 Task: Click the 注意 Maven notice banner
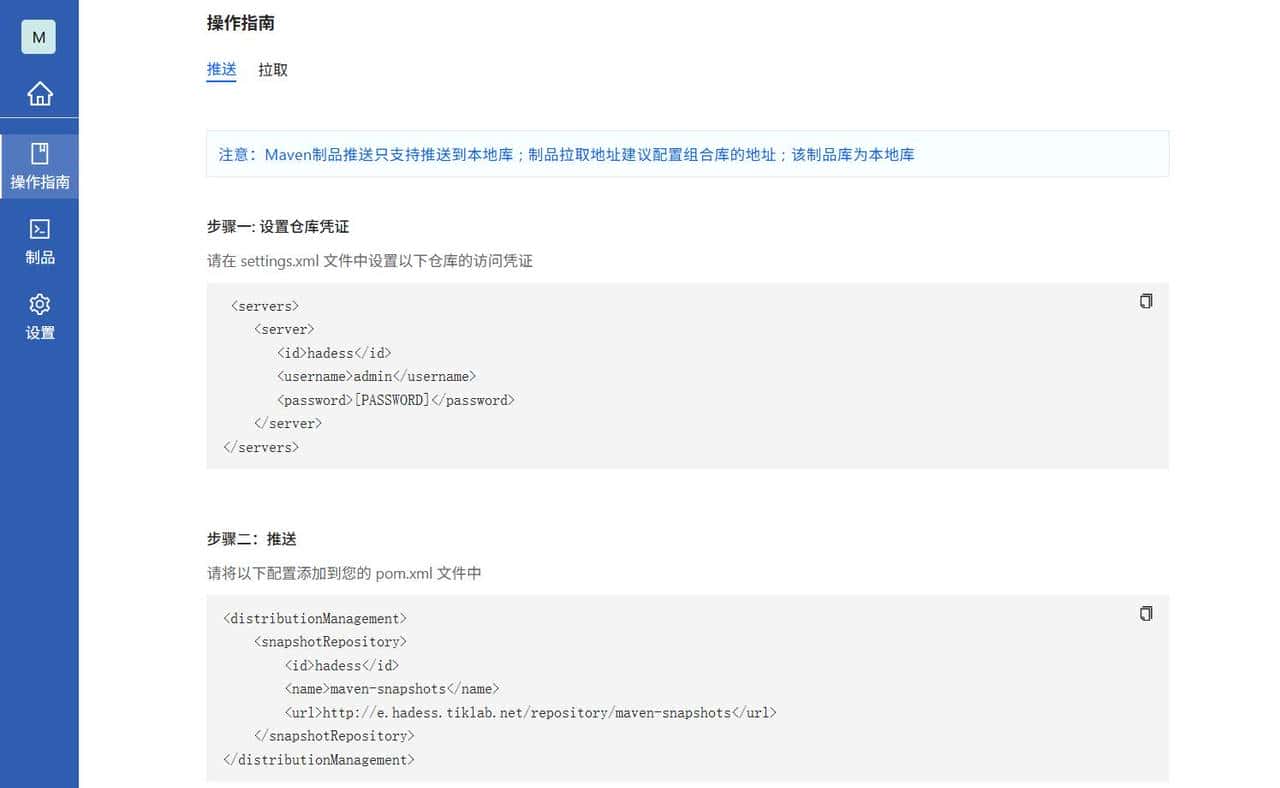coord(687,154)
